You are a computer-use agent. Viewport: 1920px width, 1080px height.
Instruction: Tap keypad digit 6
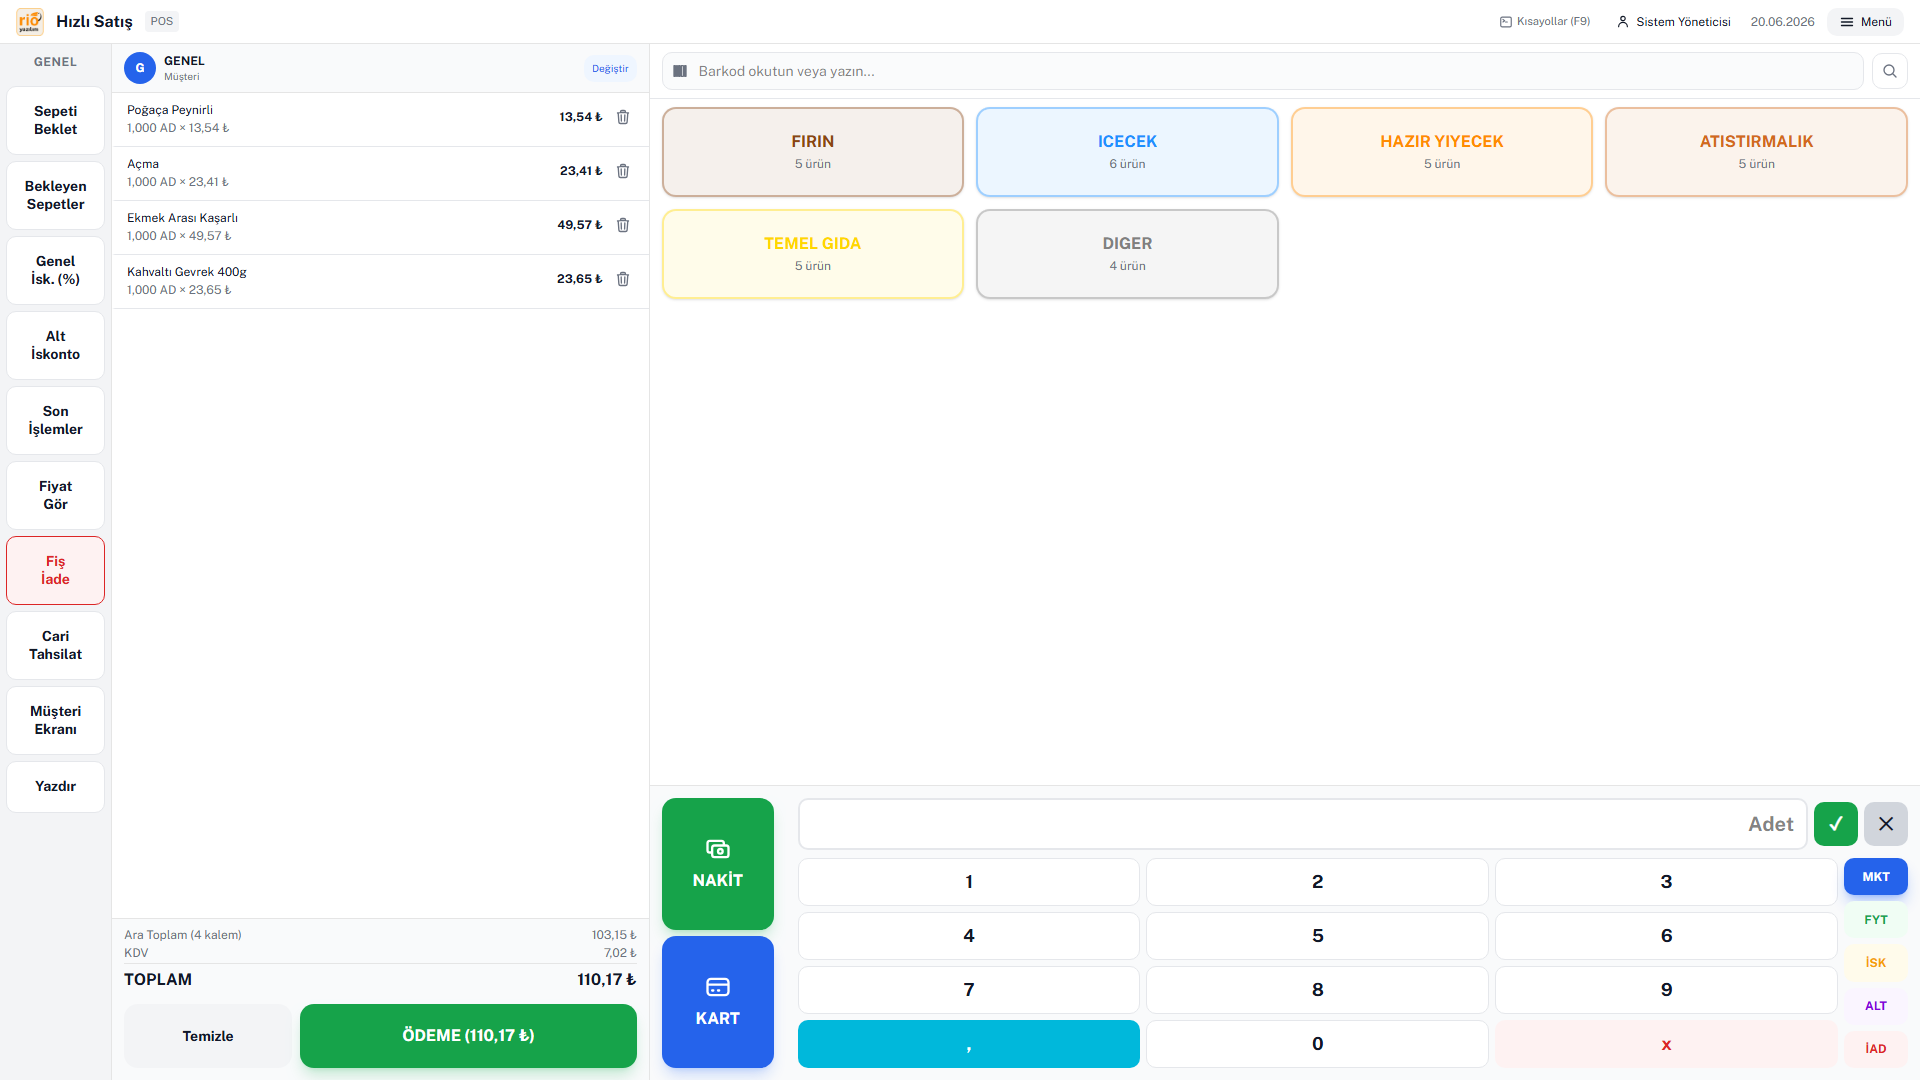tap(1666, 936)
